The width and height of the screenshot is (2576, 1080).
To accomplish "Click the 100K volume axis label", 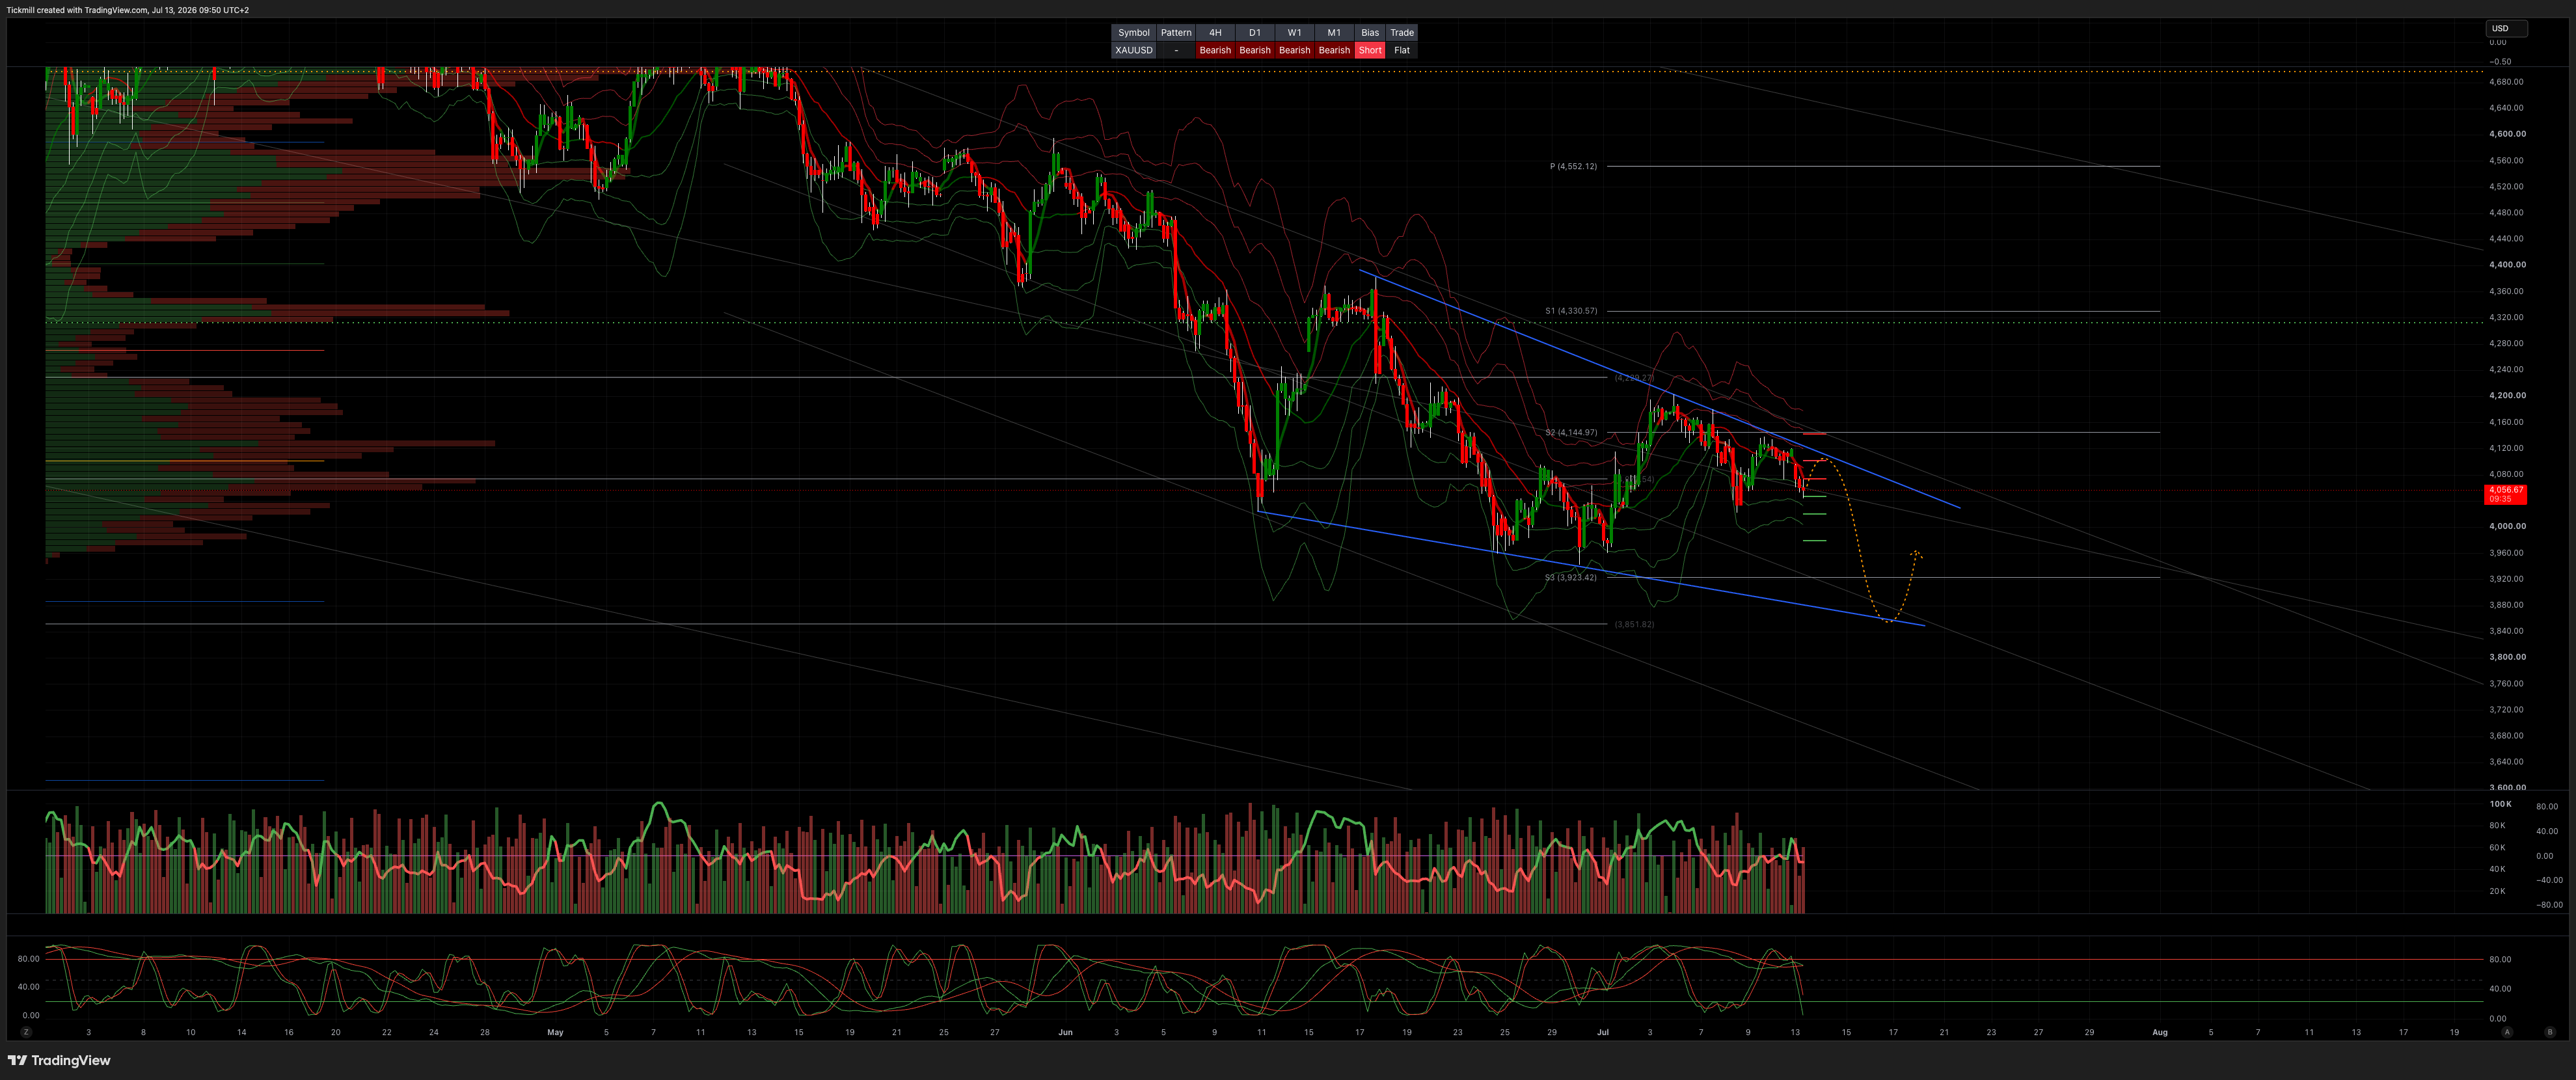I will pyautogui.click(x=2500, y=804).
